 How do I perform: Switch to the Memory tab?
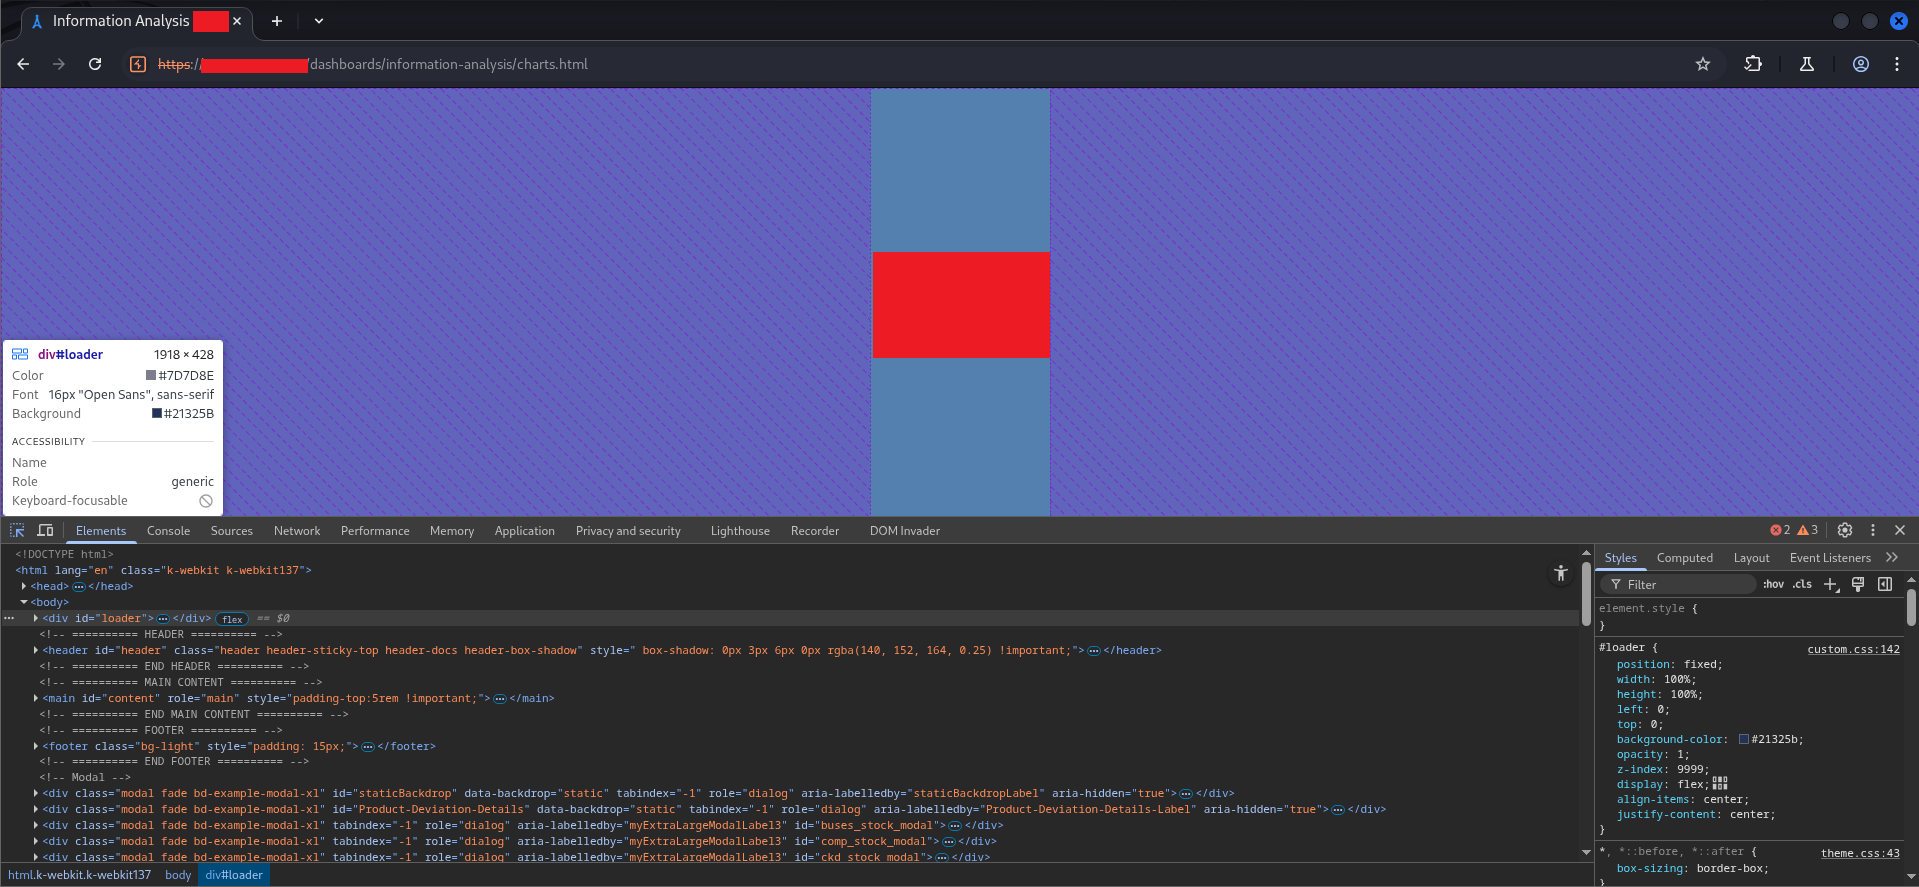tap(452, 531)
